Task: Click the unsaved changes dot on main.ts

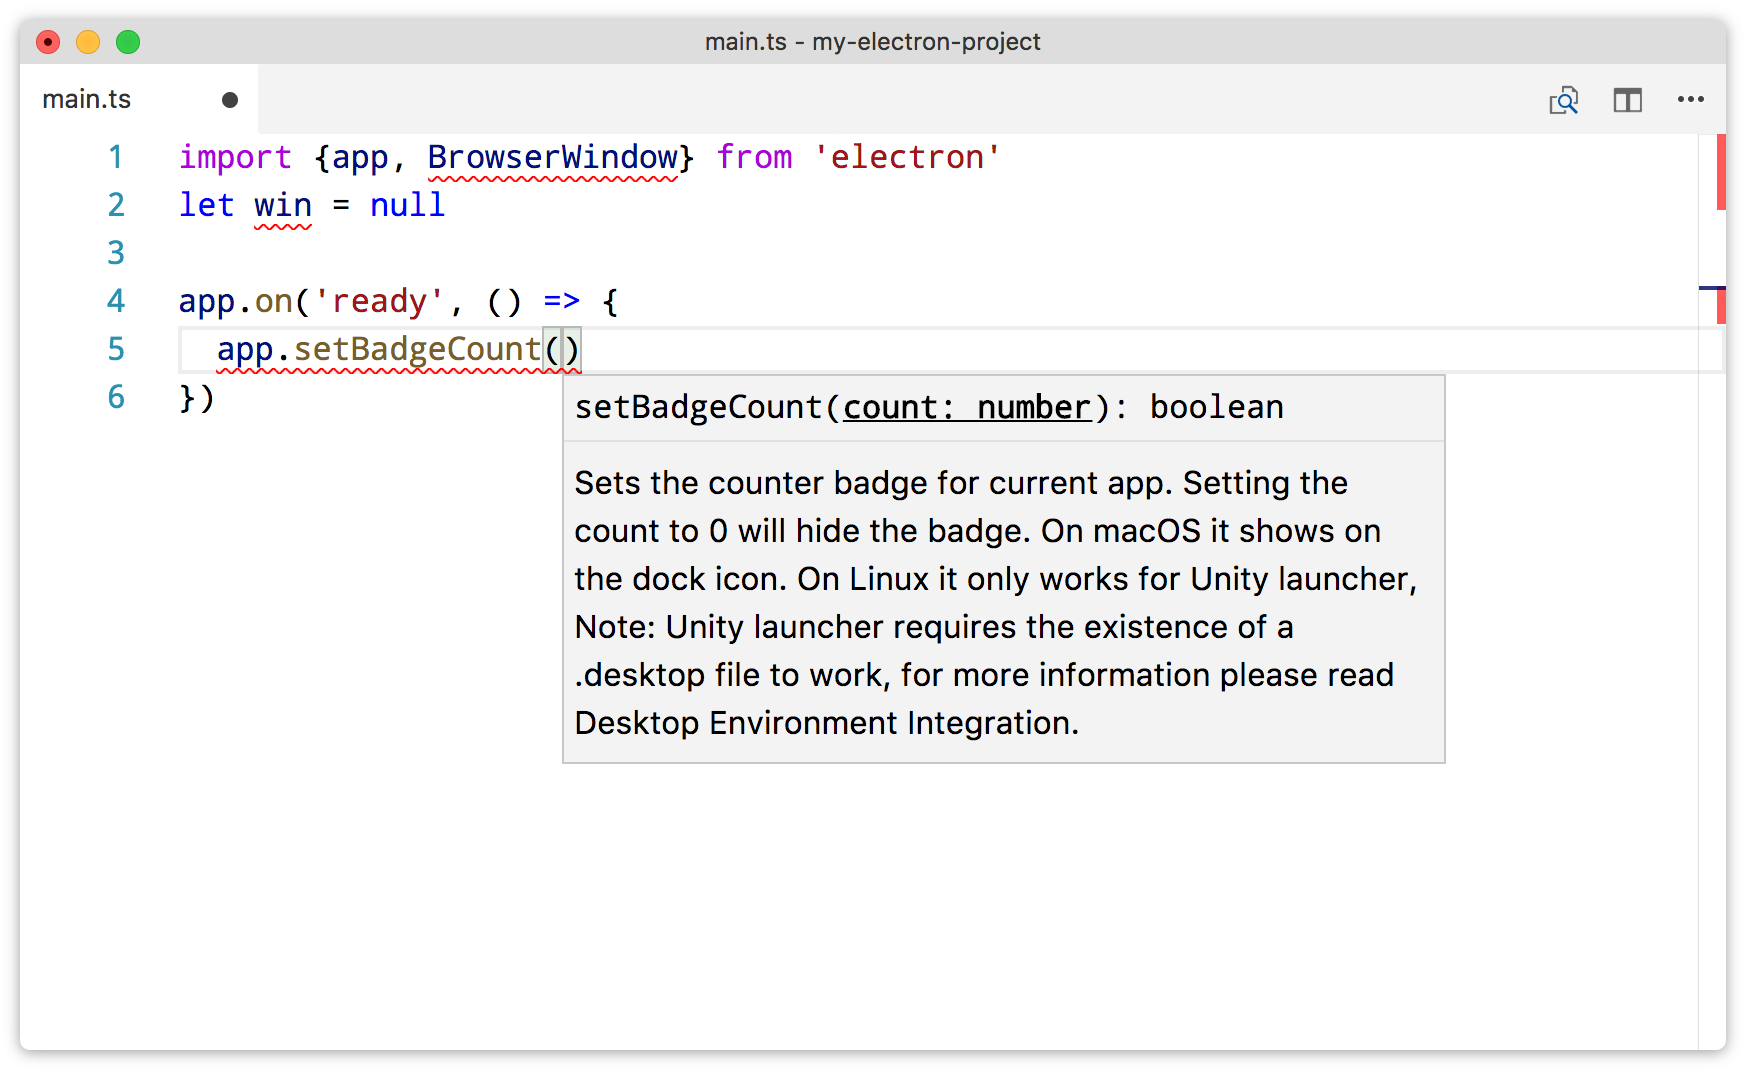Action: pos(229,98)
